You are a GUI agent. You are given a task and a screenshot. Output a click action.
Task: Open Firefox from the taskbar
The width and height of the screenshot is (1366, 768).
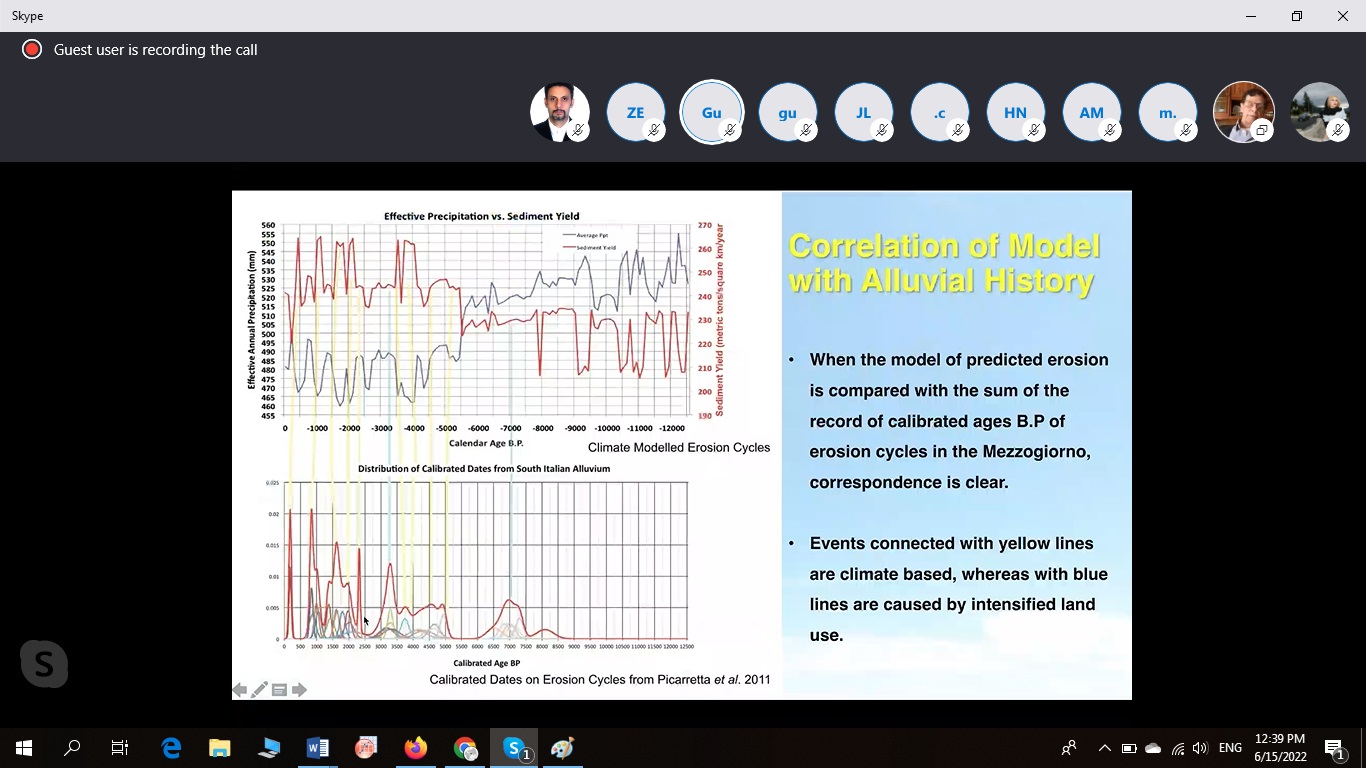click(415, 748)
